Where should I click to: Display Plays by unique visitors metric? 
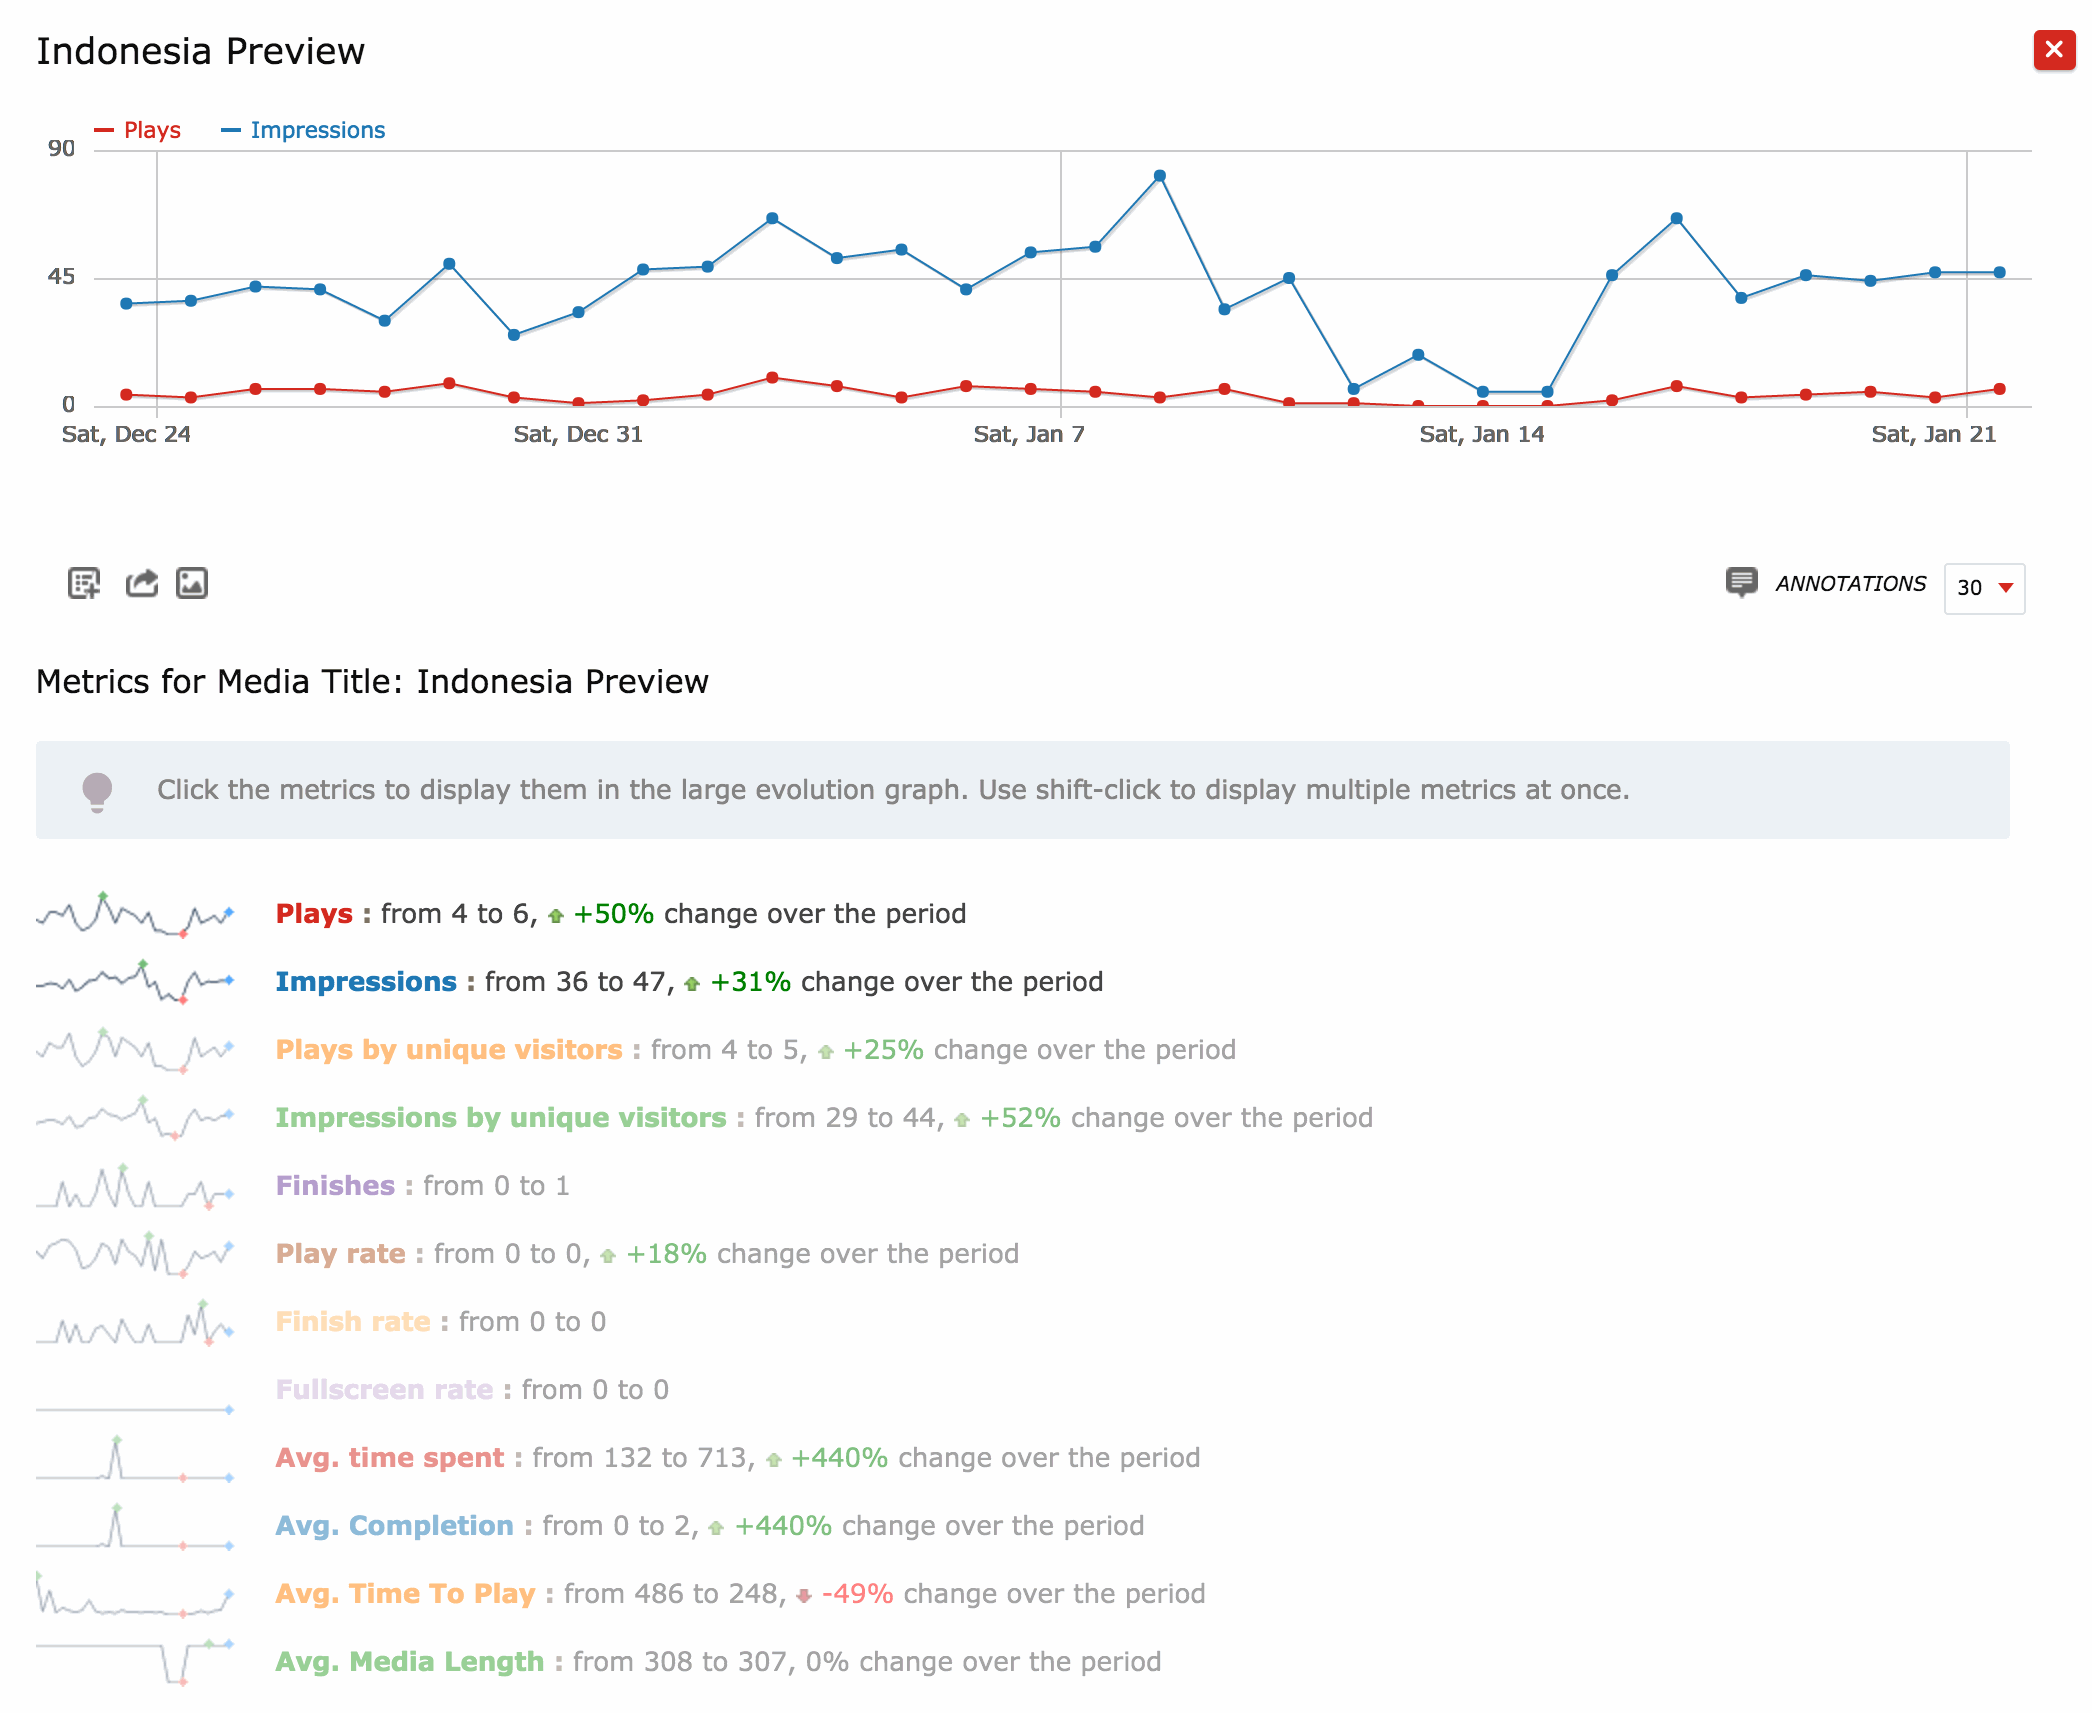[x=449, y=1050]
